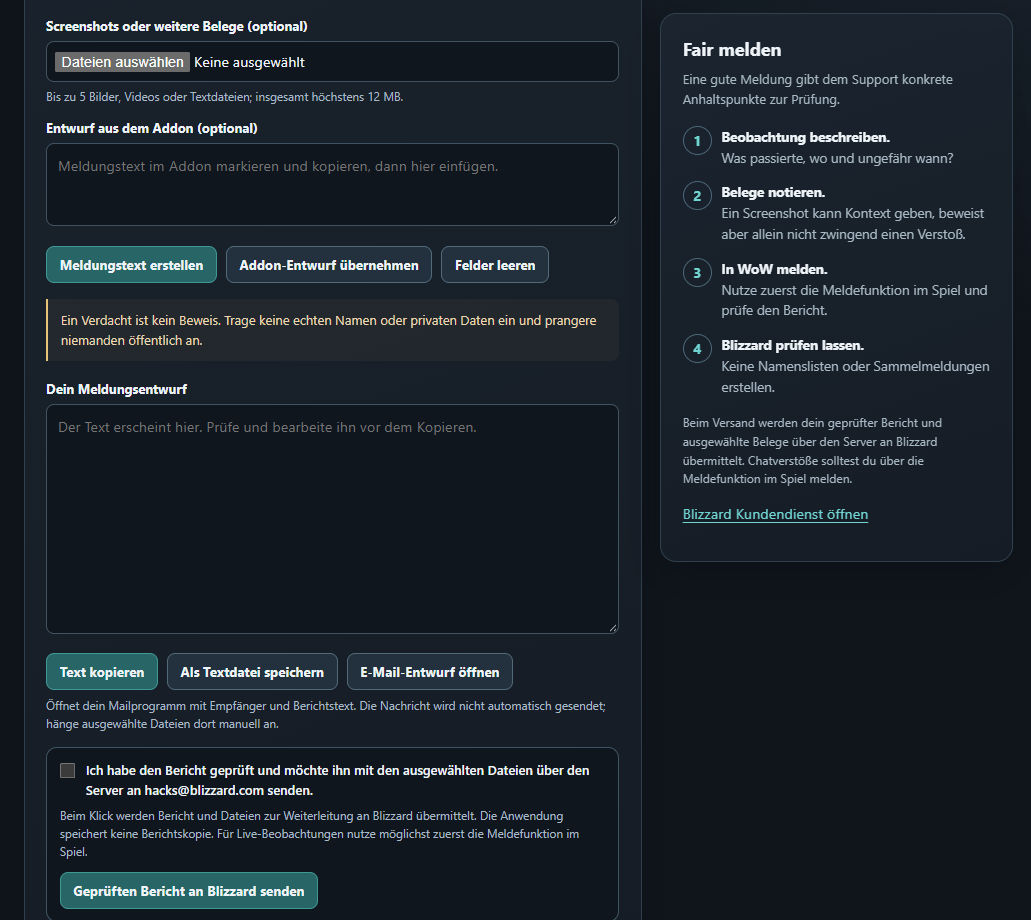The image size is (1031, 920).
Task: Click the 'Ich habe den Bericht geprüft' label text
Action: click(x=337, y=781)
